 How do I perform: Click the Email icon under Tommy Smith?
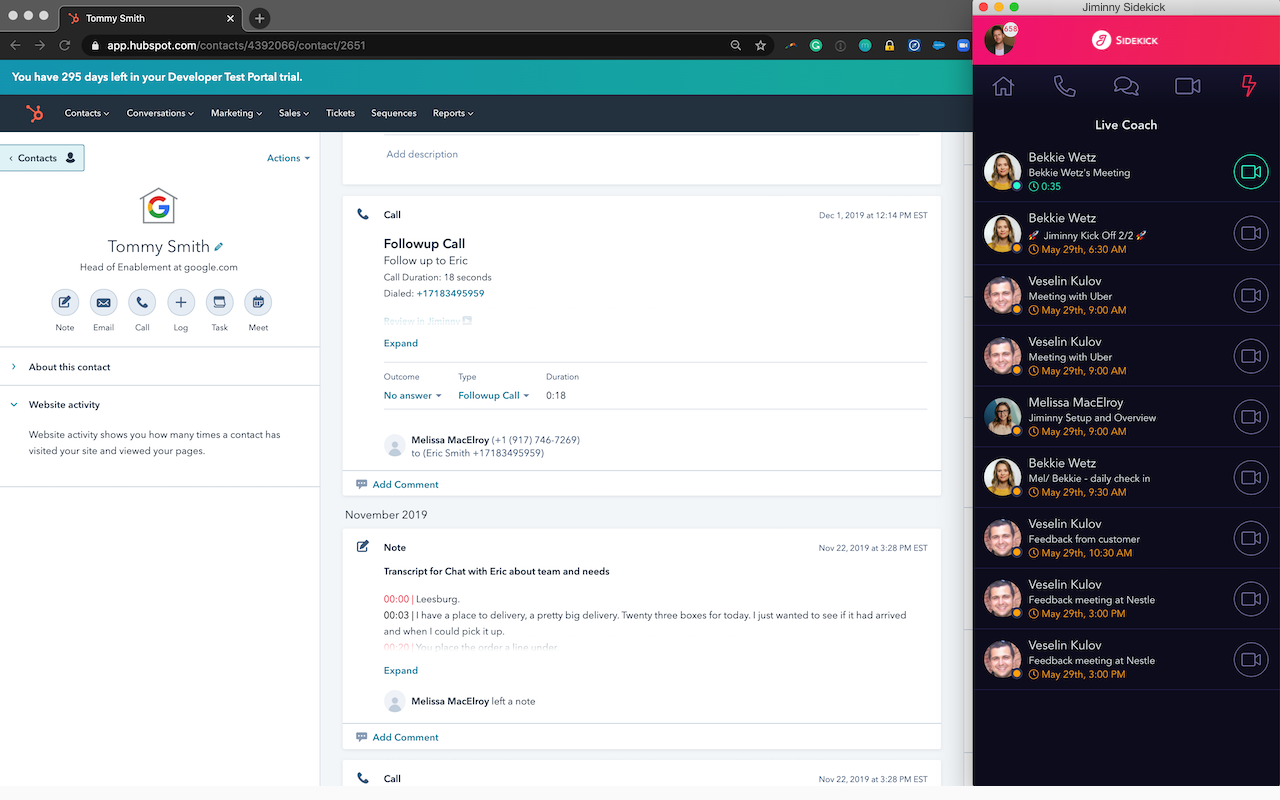point(103,302)
